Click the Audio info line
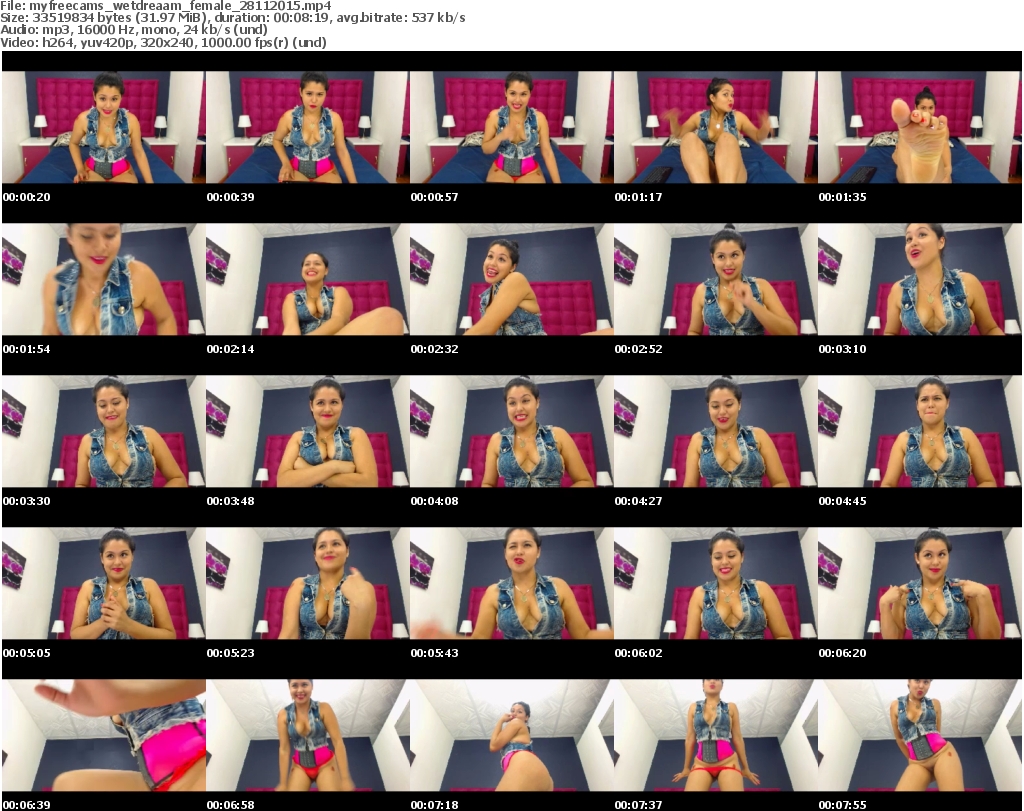1024x811 pixels. coord(134,30)
